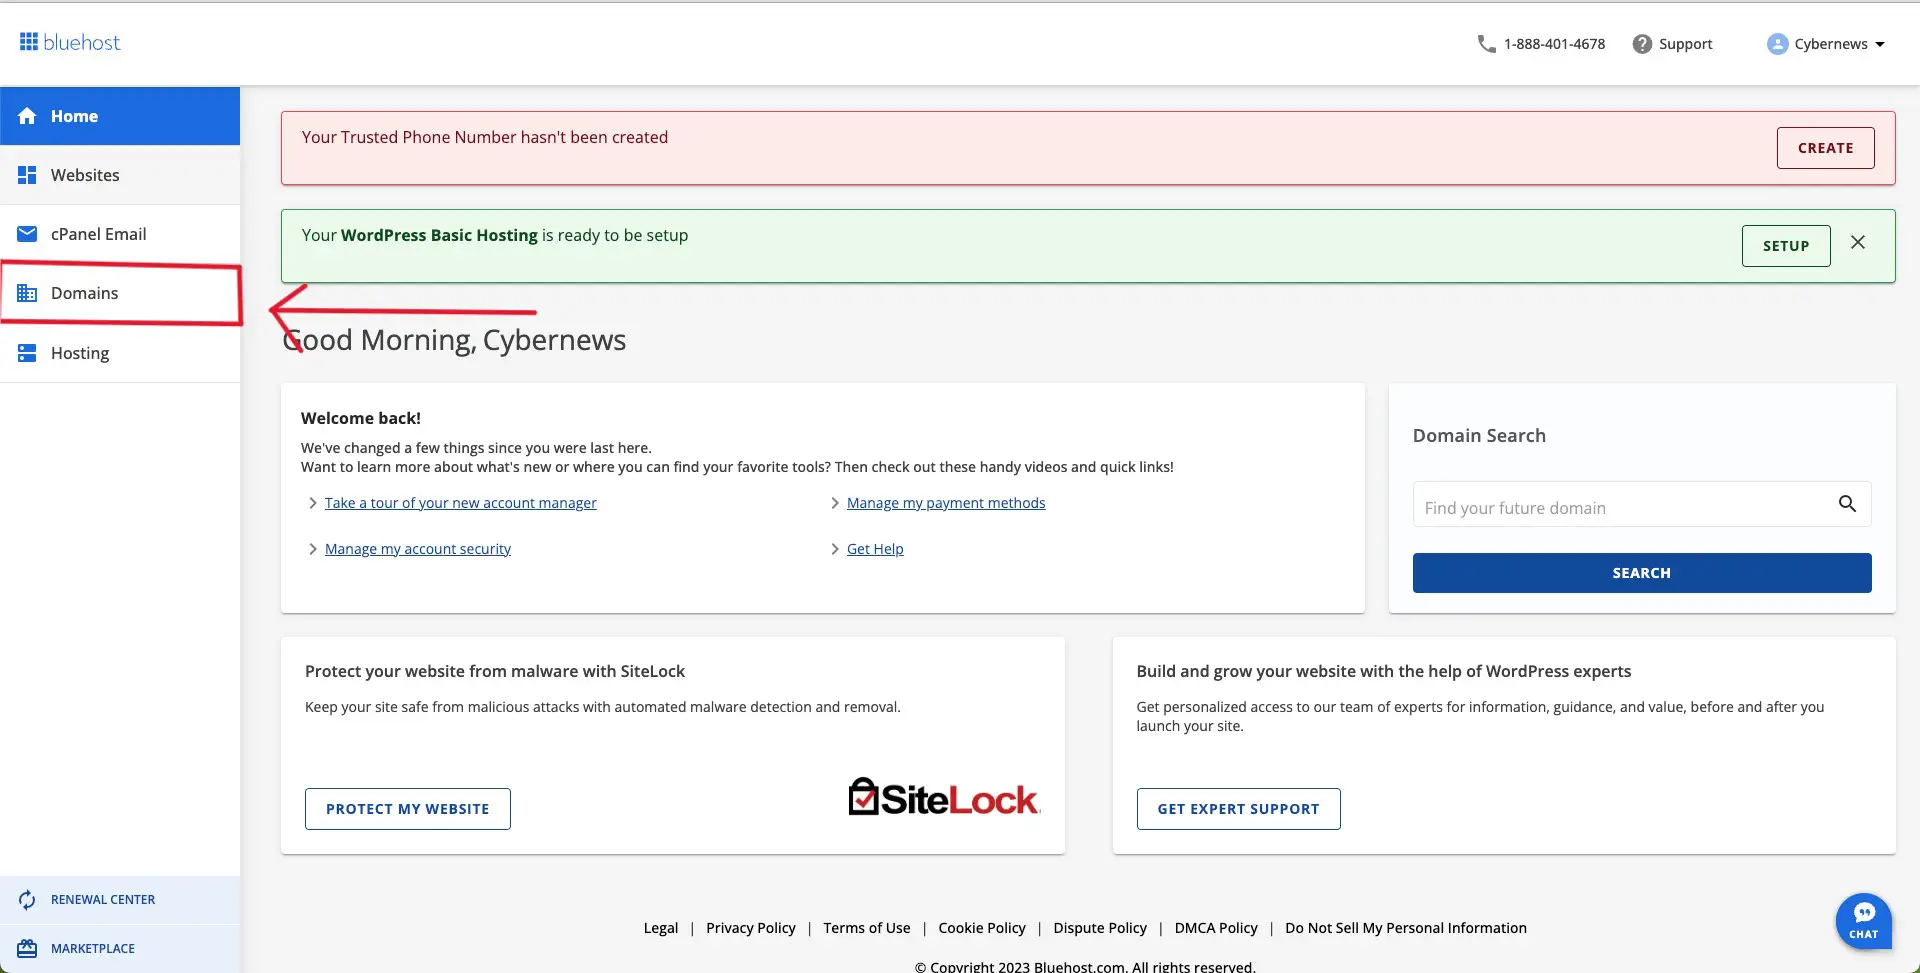Viewport: 1920px width, 973px height.
Task: Go to cPanel Email section
Action: pyautogui.click(x=120, y=234)
